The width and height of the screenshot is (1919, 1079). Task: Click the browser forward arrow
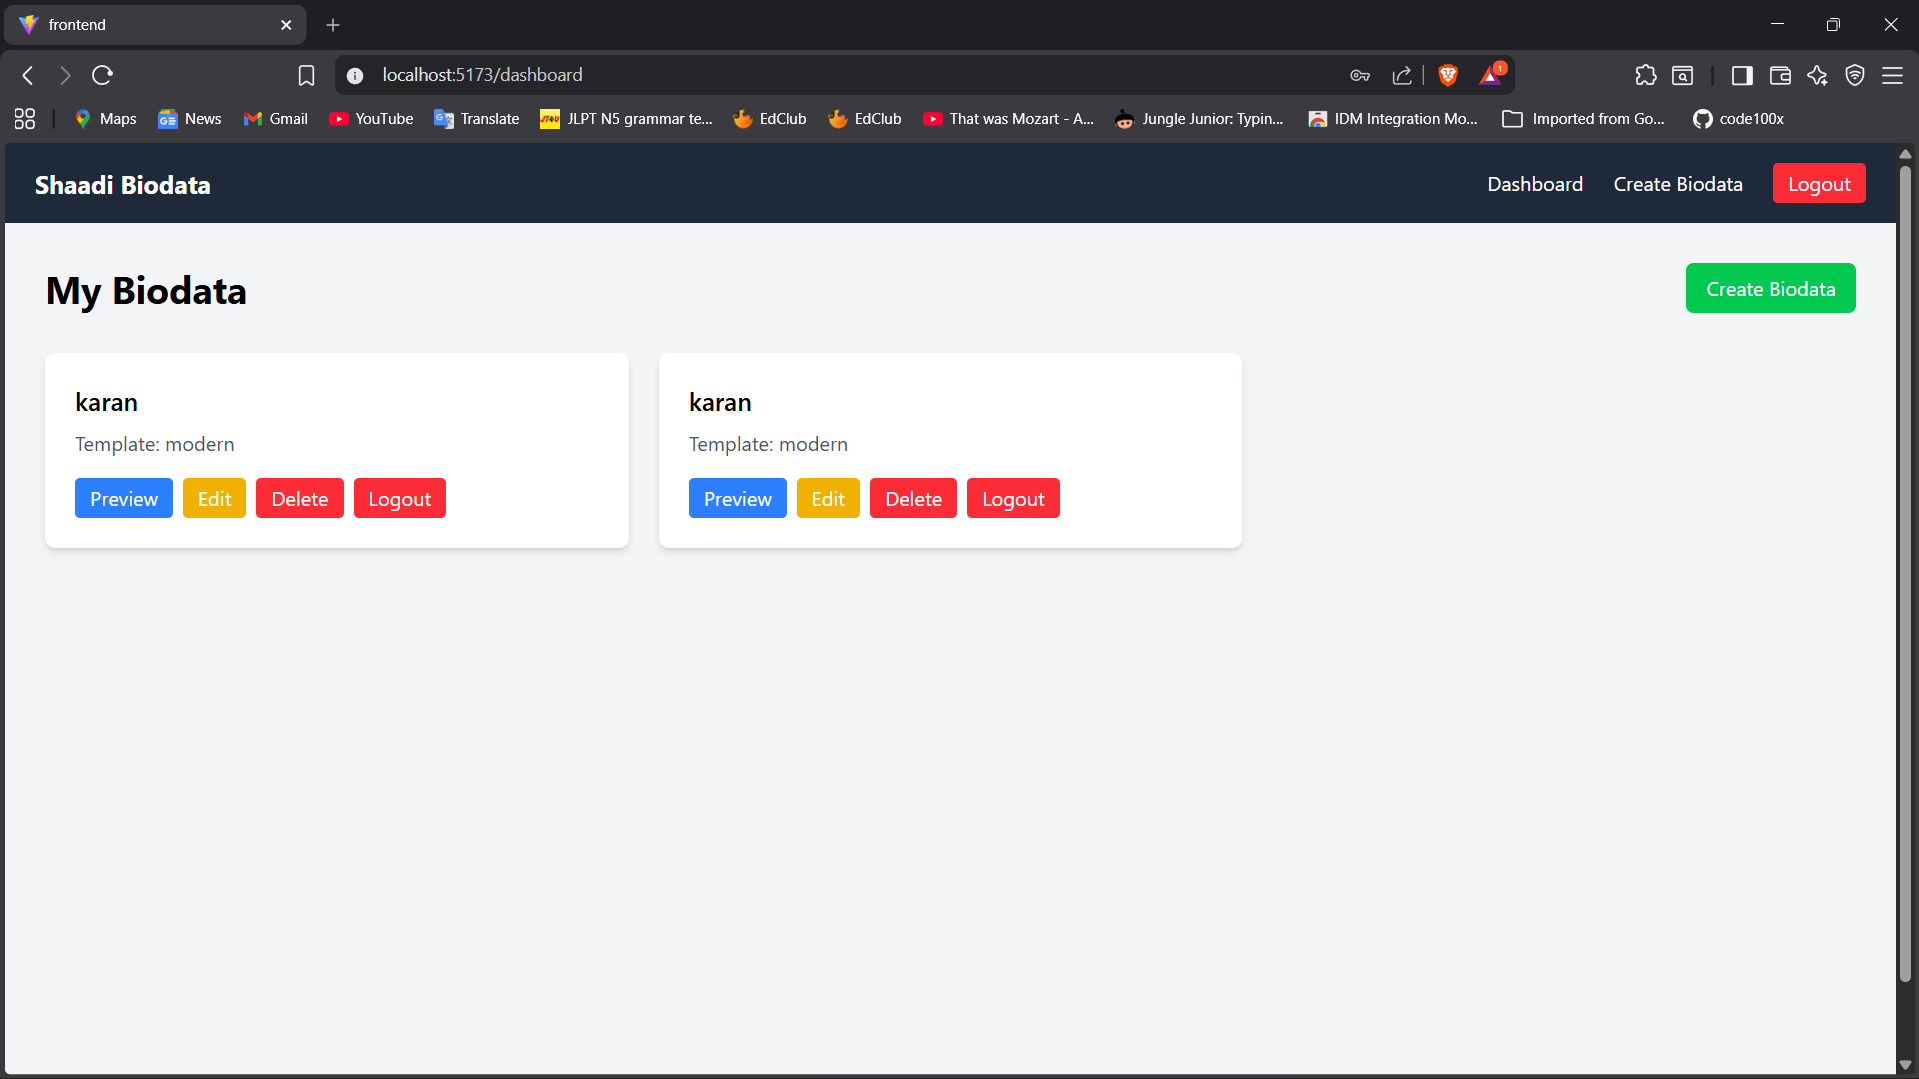coord(65,75)
